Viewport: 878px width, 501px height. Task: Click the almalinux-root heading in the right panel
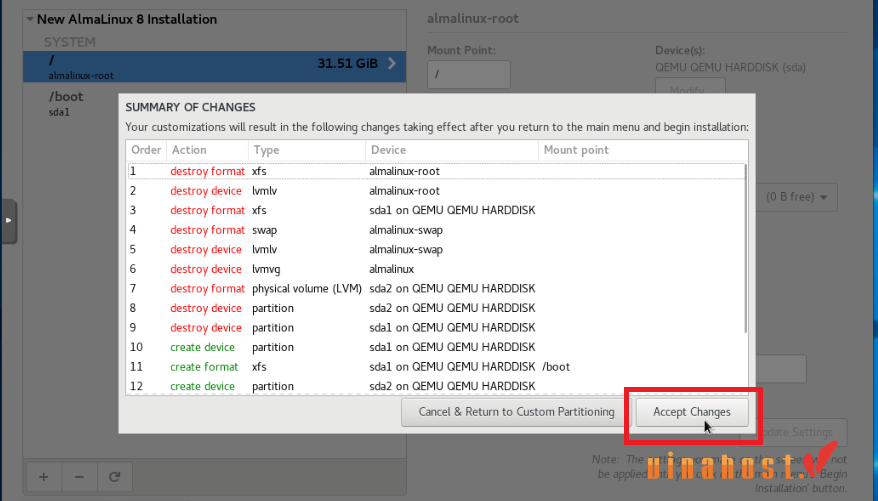click(x=473, y=18)
